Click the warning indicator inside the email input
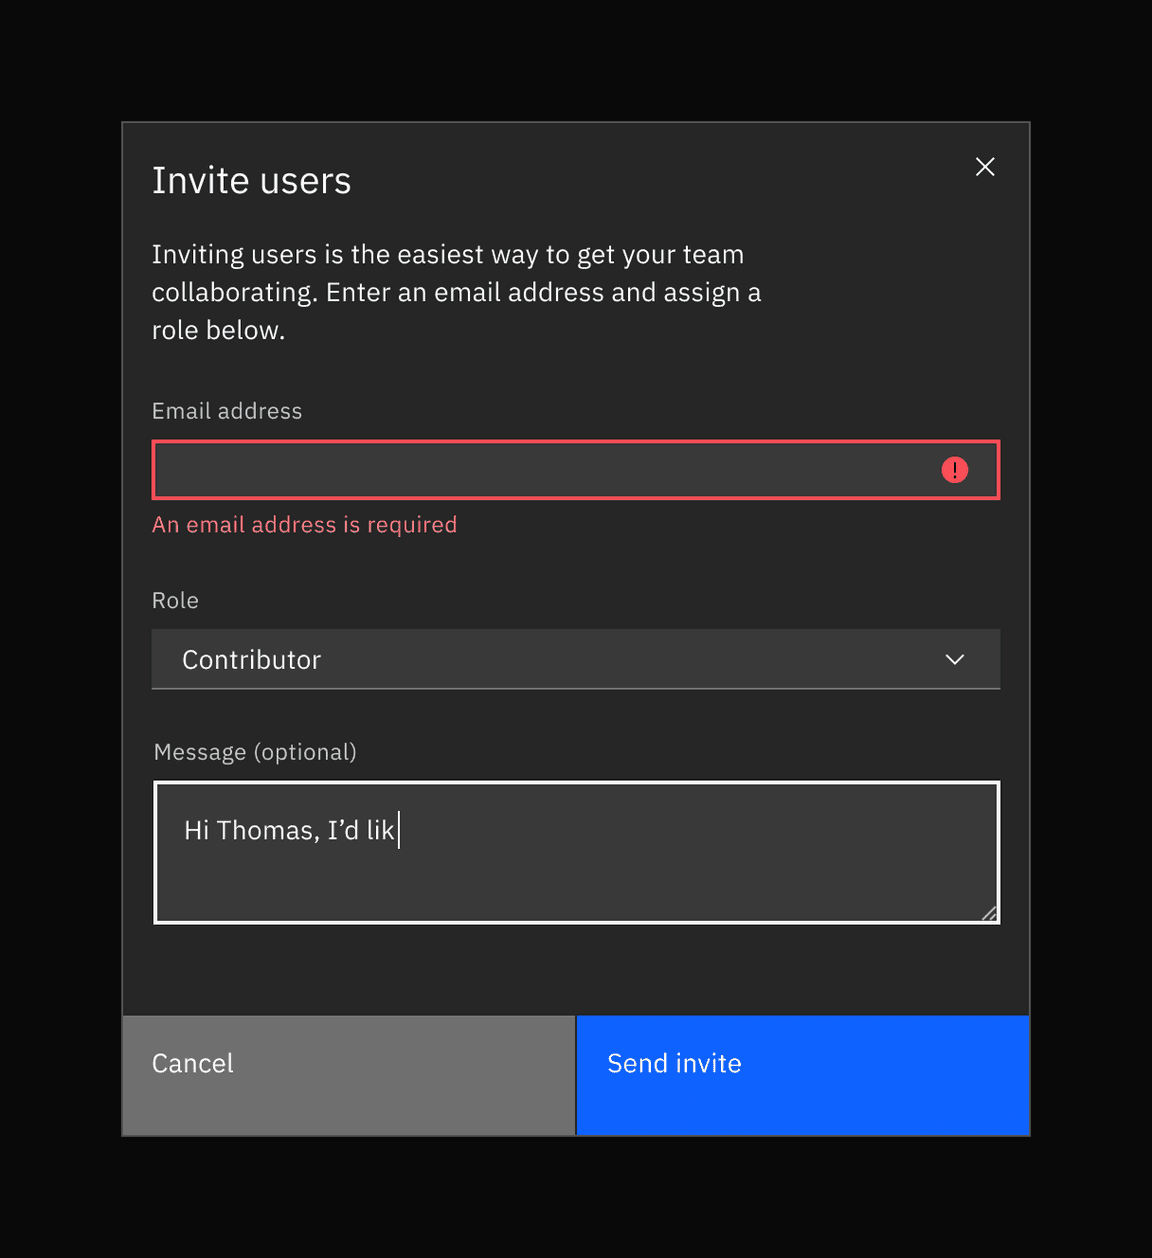 tap(955, 469)
